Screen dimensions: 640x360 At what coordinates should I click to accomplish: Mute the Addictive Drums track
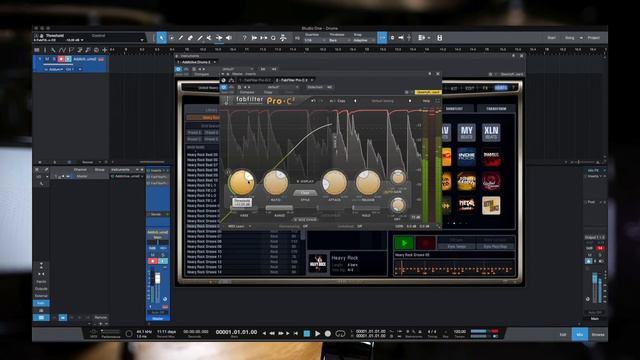point(47,59)
